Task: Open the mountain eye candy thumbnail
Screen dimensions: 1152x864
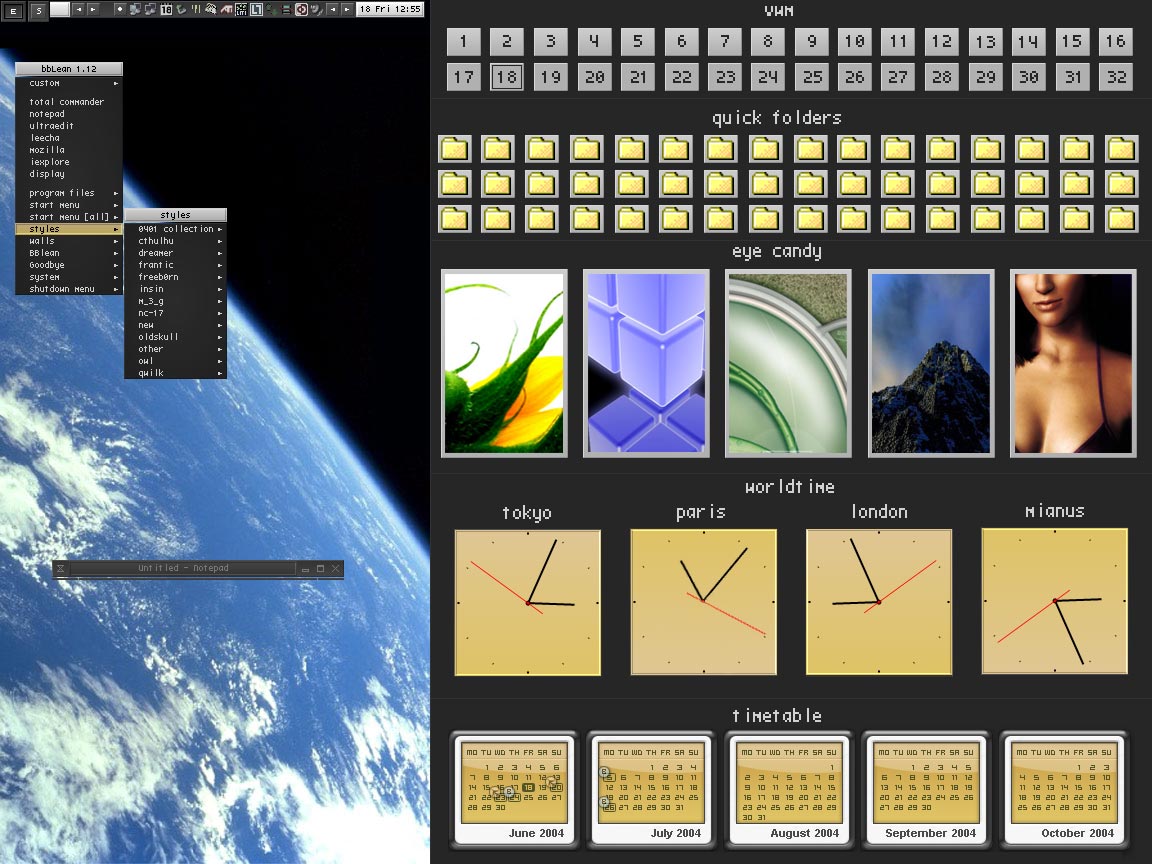Action: tap(931, 363)
